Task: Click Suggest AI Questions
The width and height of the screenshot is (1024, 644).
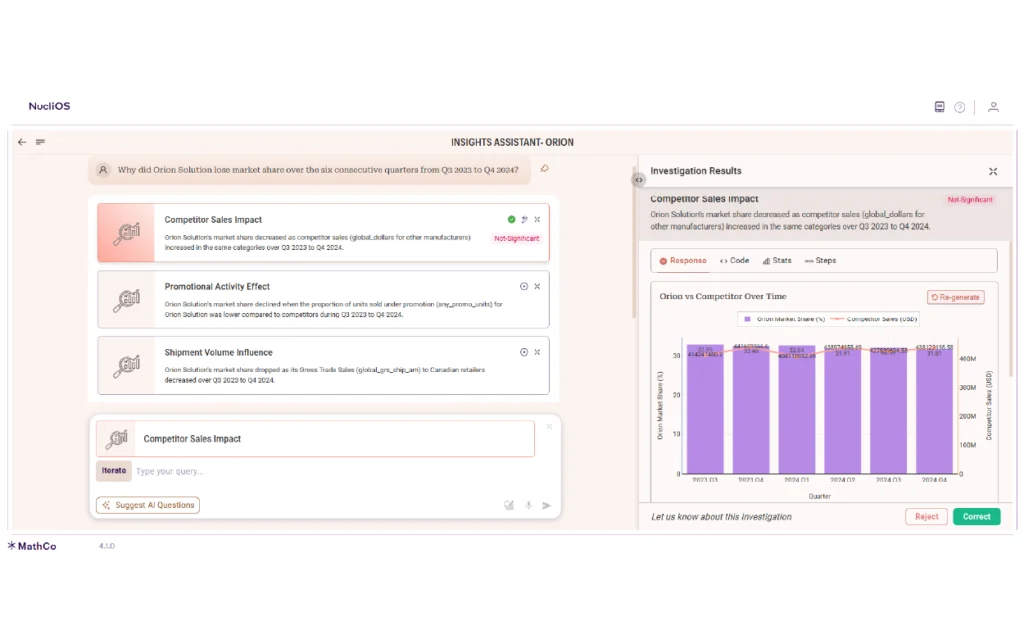Action: pos(148,505)
